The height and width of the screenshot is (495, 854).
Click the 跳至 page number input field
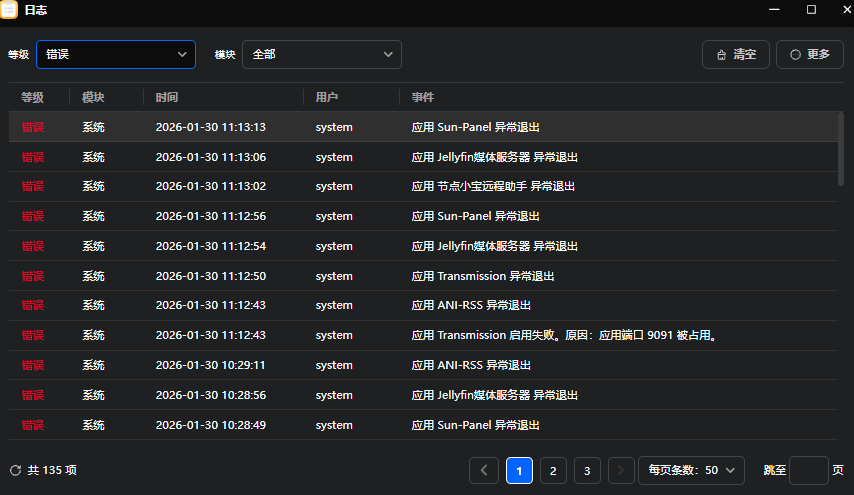click(808, 470)
